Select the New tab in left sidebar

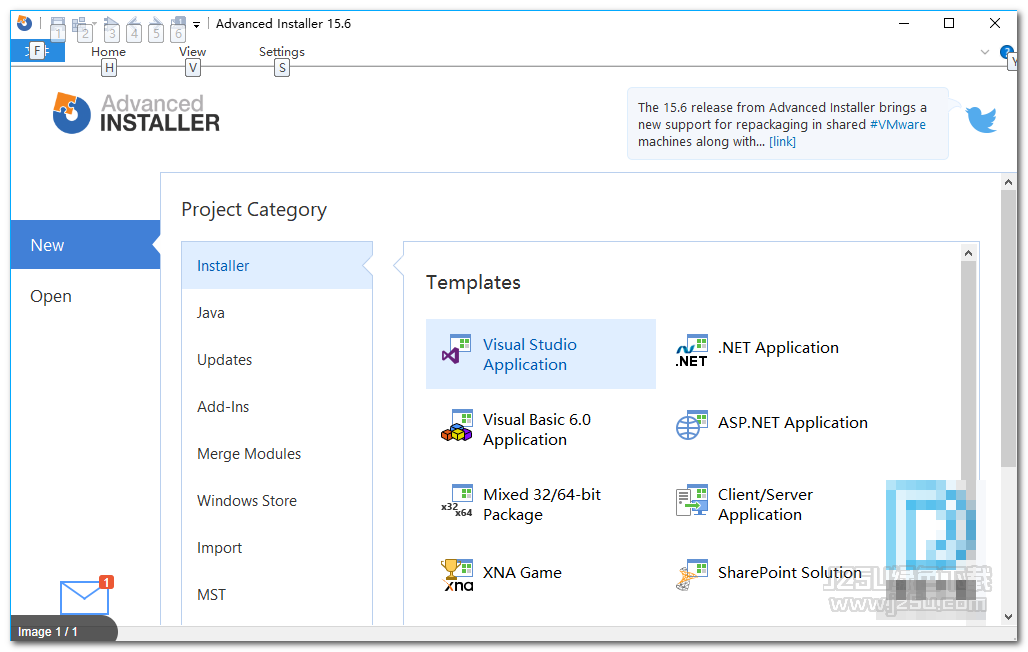click(x=85, y=245)
